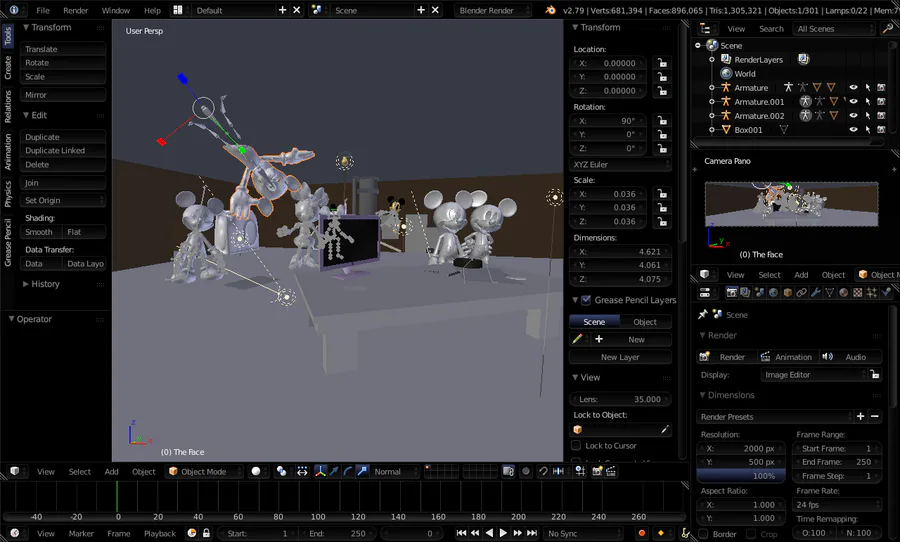Open the XYZ Euler rotation mode dropdown
900x542 pixels.
click(620, 164)
